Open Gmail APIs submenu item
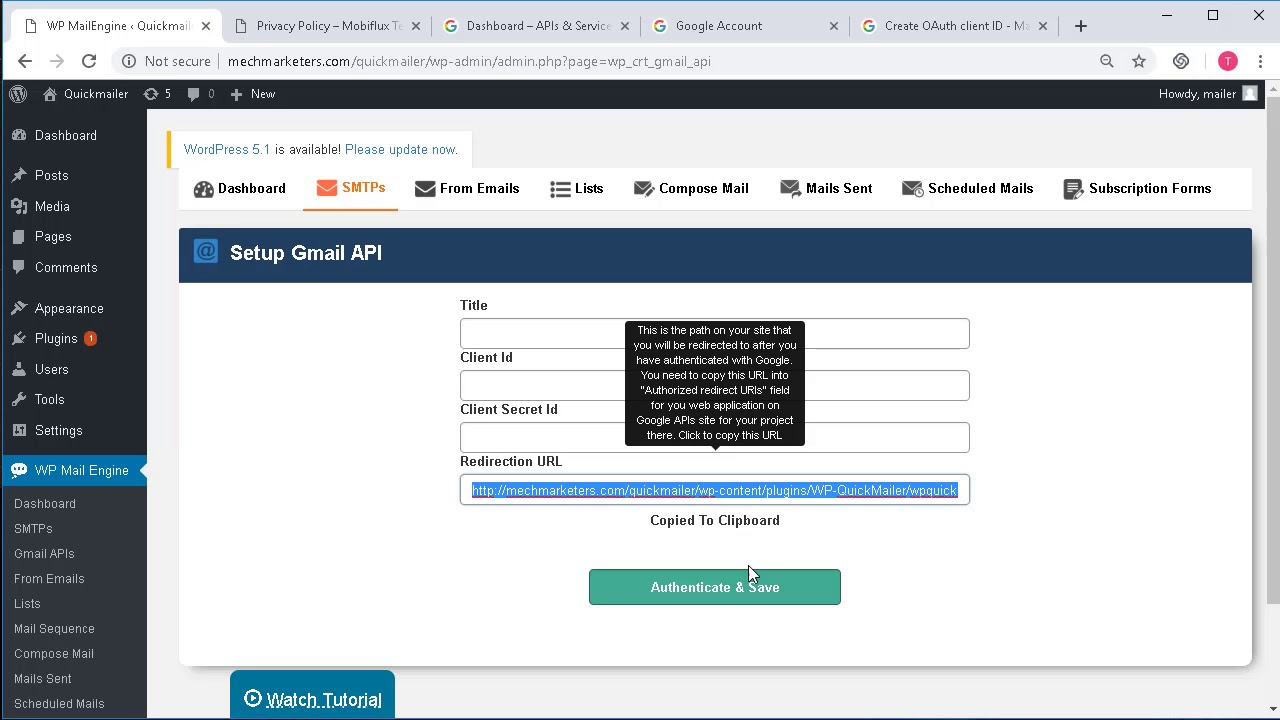This screenshot has height=720, width=1280. [44, 553]
